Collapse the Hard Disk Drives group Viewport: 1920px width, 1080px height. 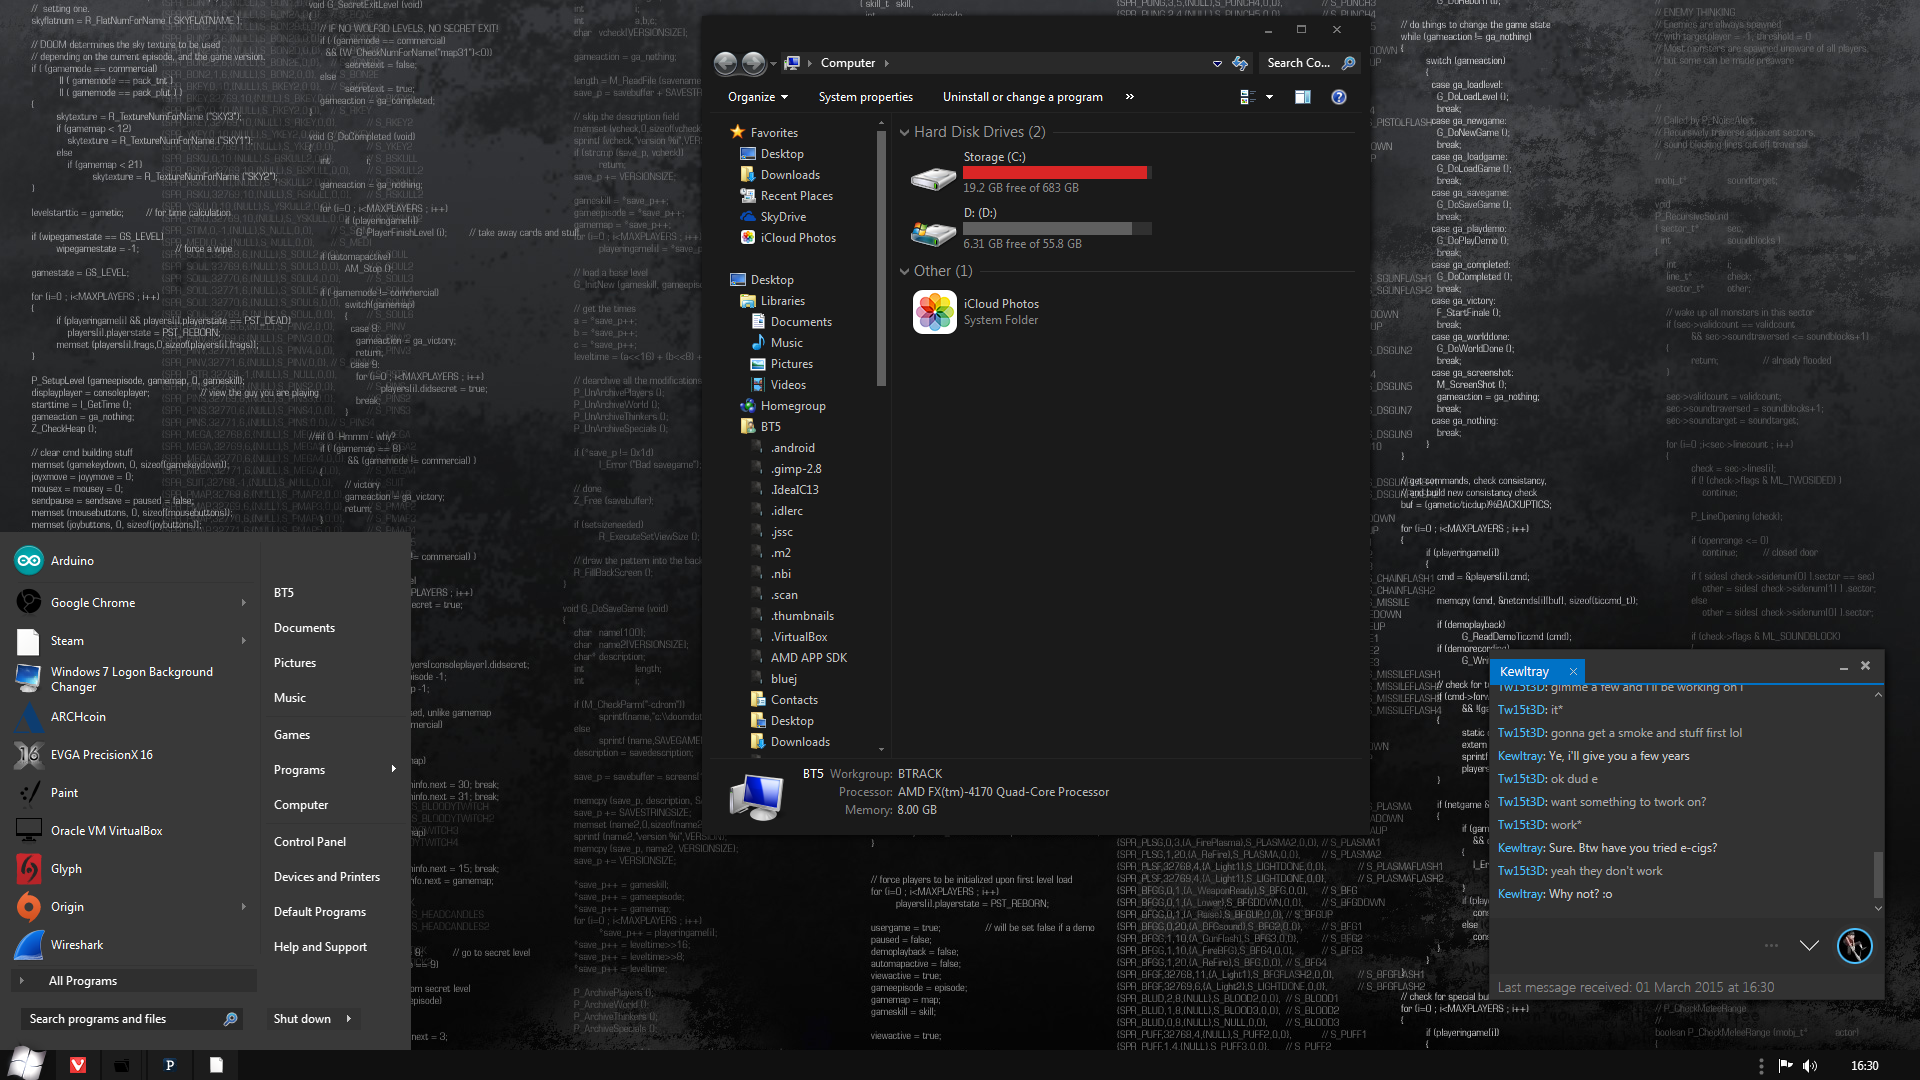[x=904, y=132]
